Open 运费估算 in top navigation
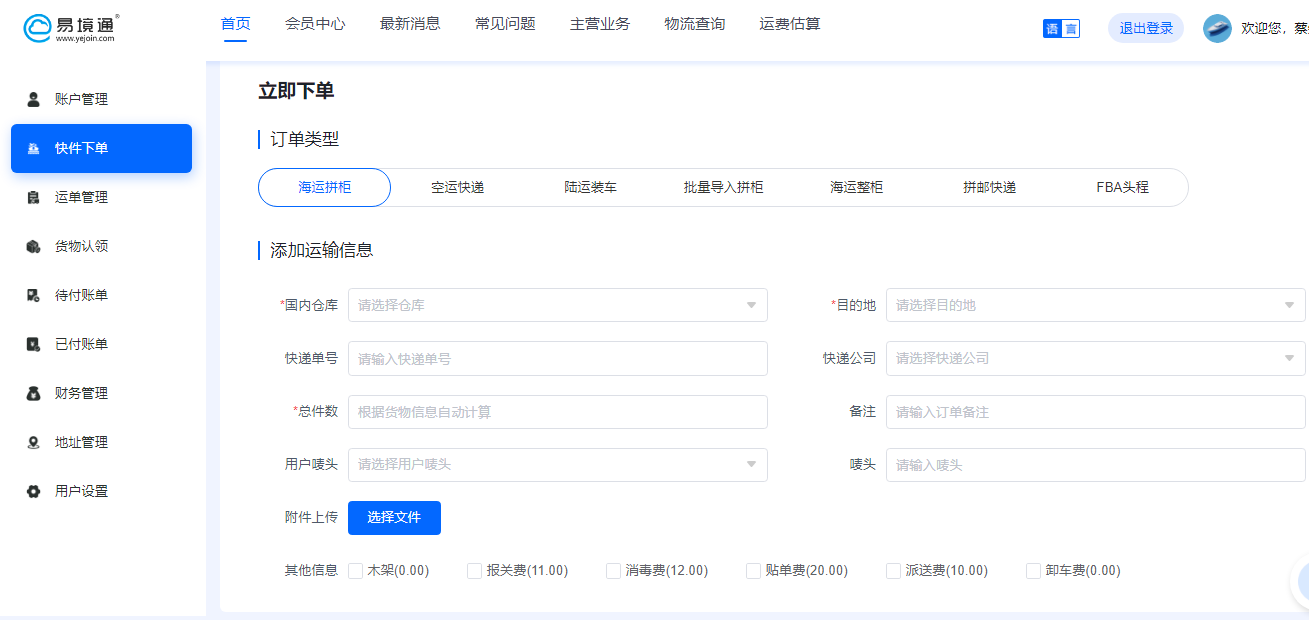 [789, 24]
